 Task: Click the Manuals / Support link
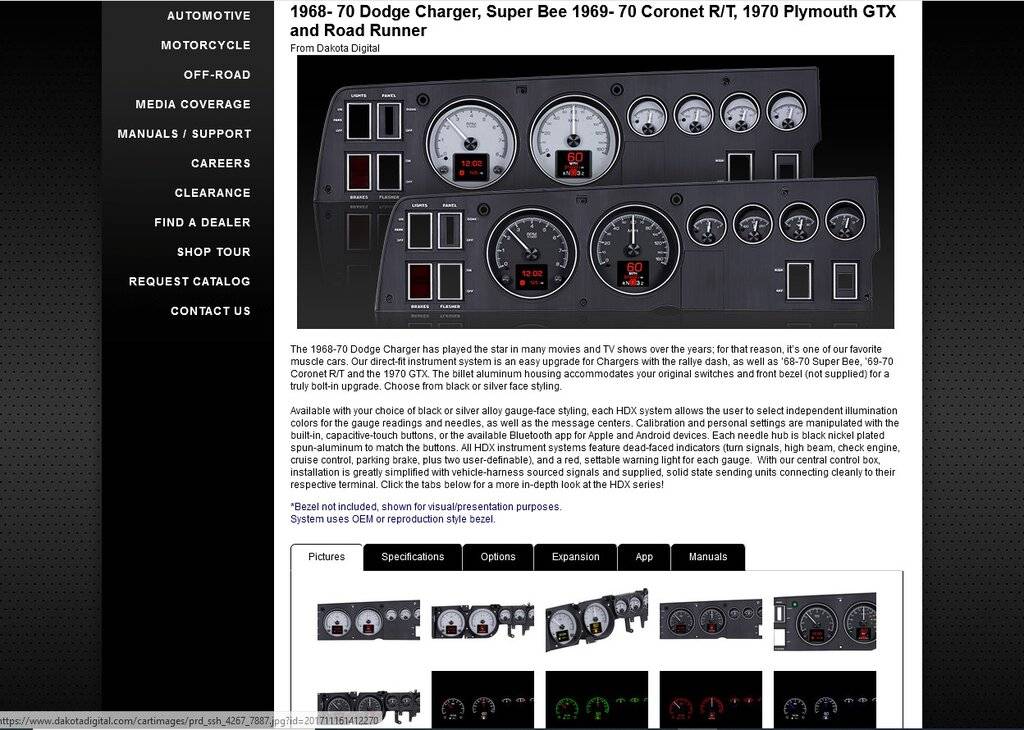coord(184,134)
